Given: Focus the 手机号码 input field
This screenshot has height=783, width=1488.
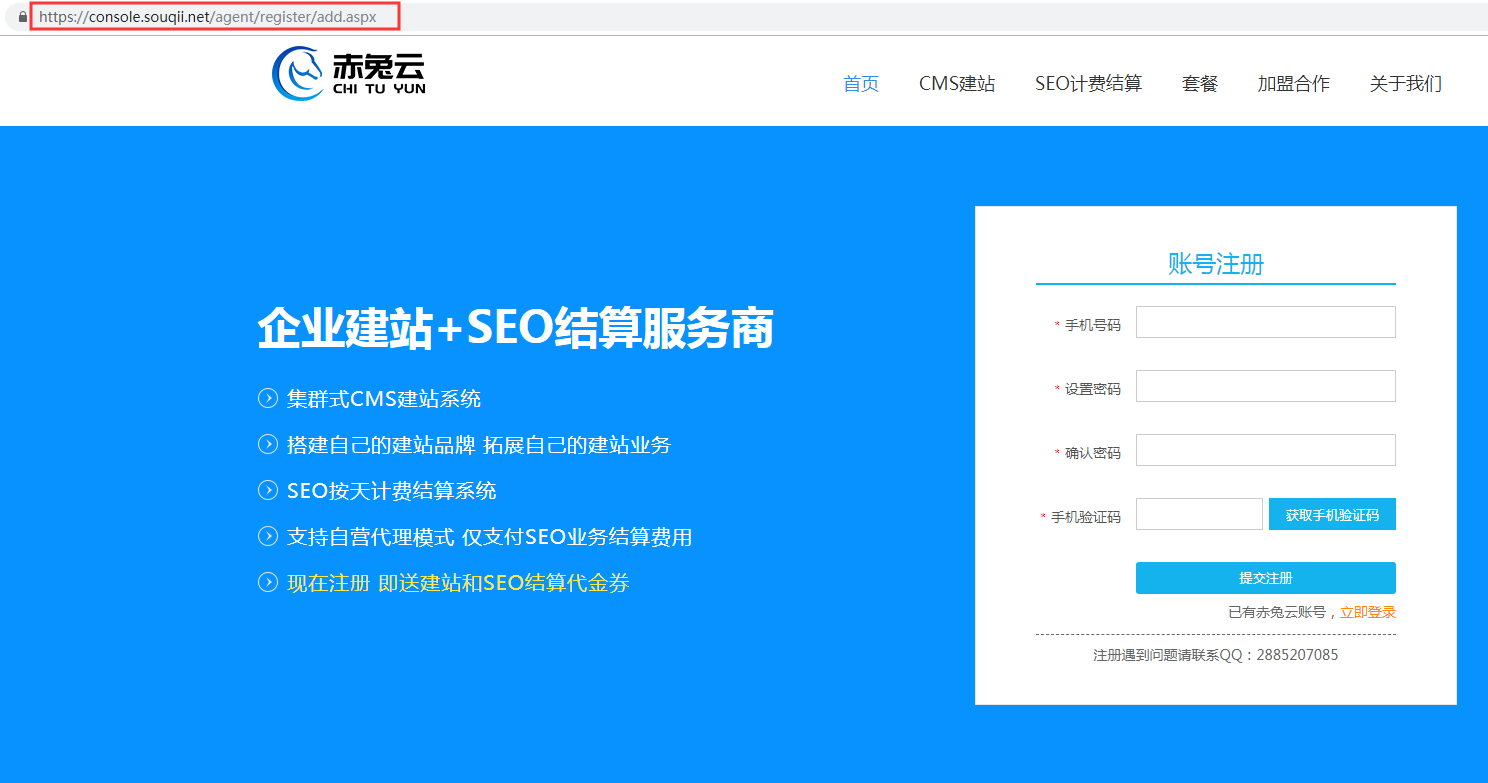Looking at the screenshot, I should coord(1265,322).
